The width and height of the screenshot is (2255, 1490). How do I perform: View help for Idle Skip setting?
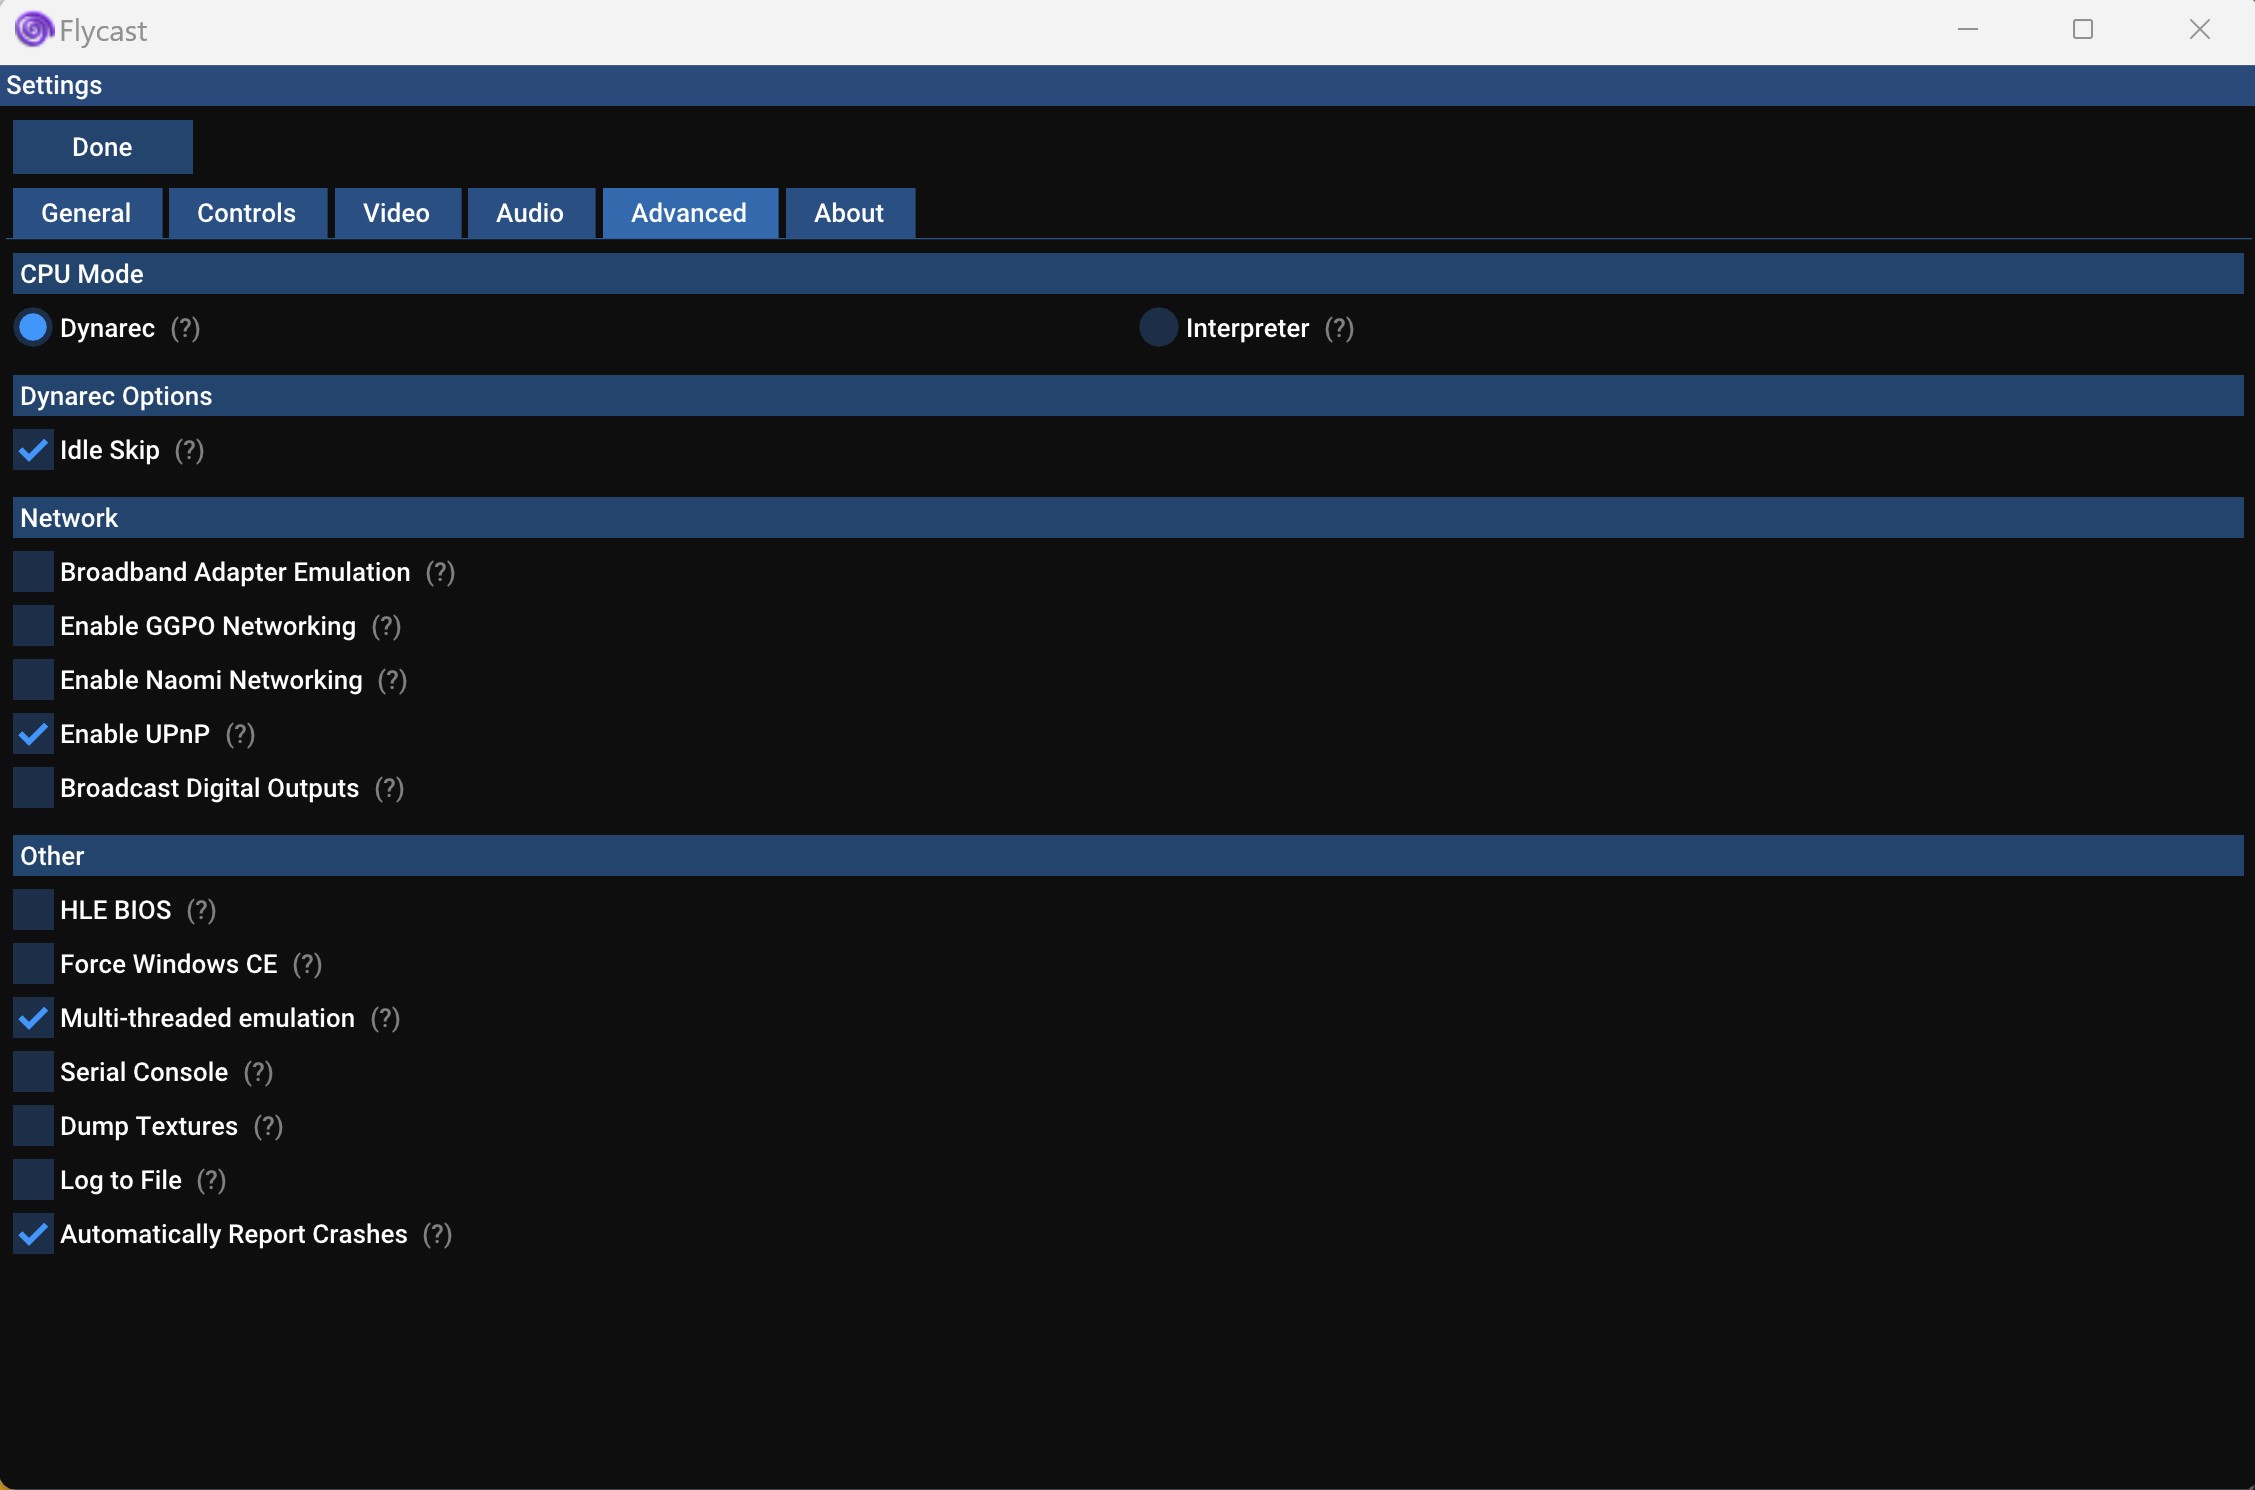189,451
